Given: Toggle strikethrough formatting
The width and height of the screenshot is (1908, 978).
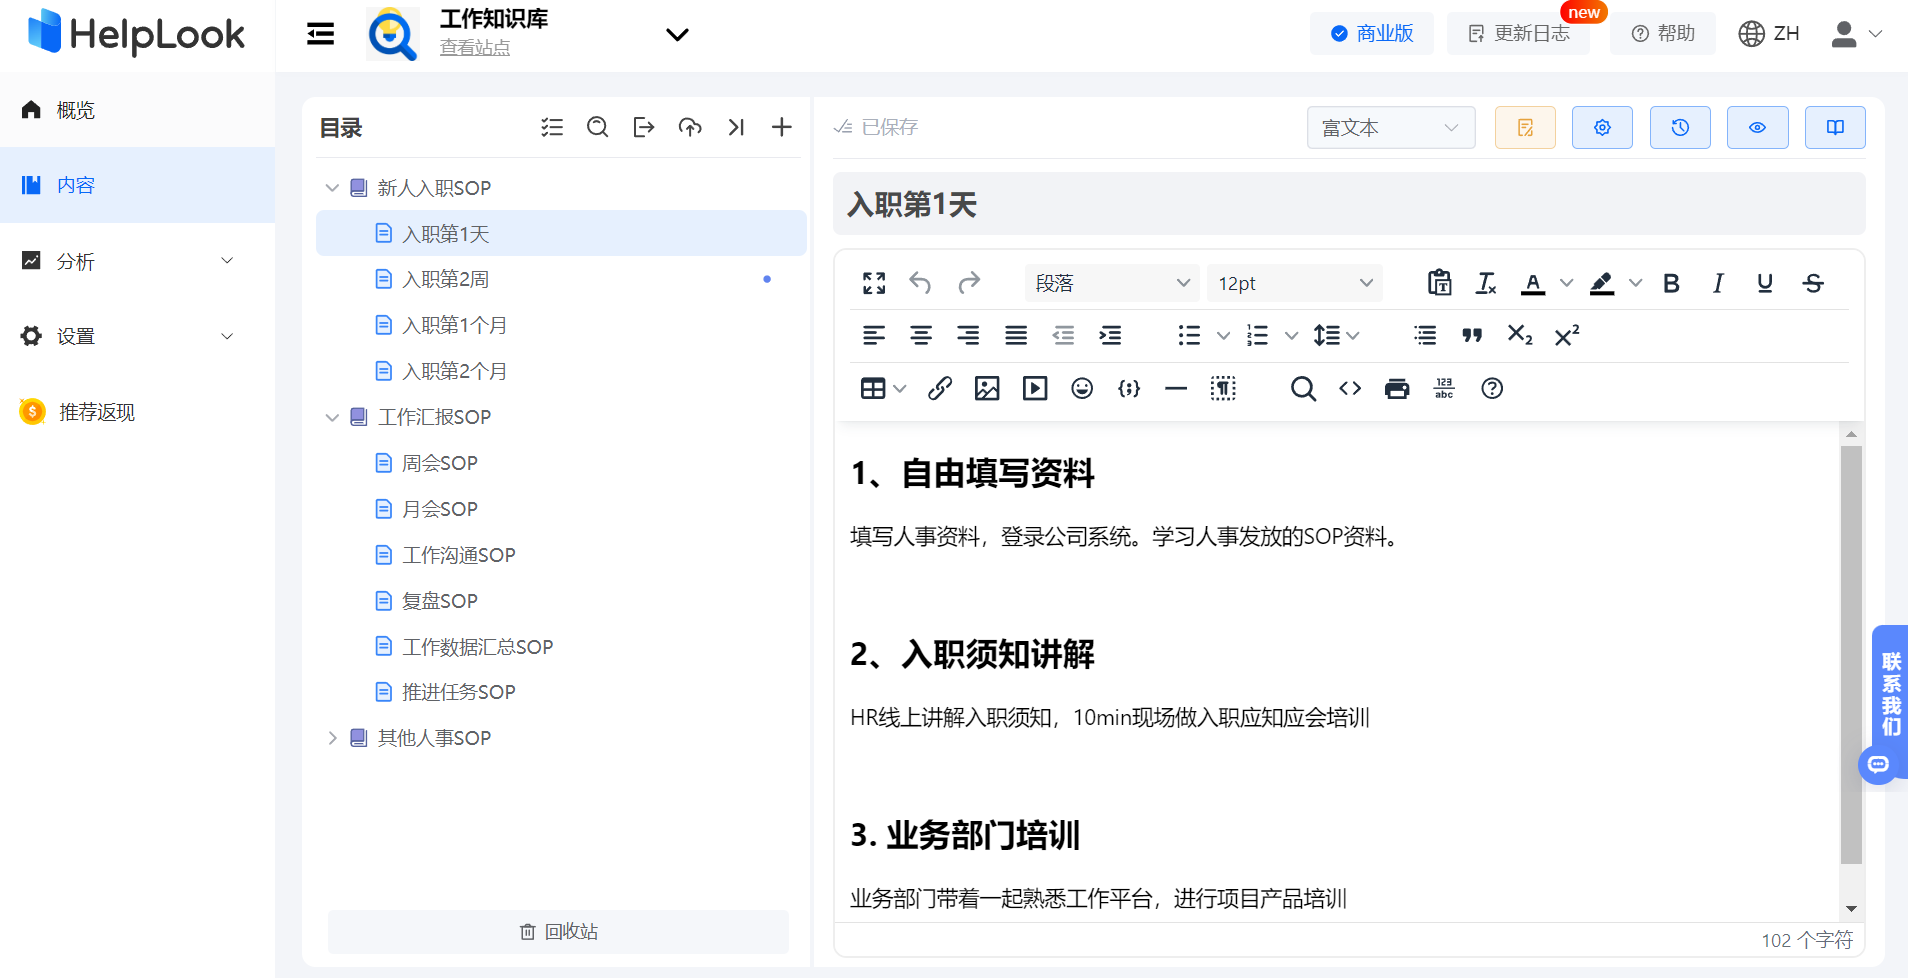Looking at the screenshot, I should [x=1813, y=283].
